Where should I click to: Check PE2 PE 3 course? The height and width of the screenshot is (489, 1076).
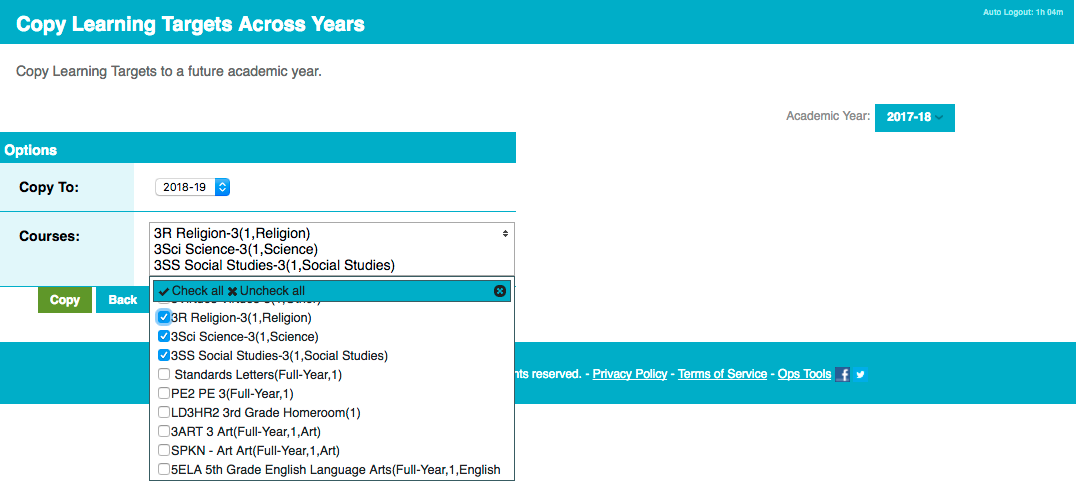[164, 394]
